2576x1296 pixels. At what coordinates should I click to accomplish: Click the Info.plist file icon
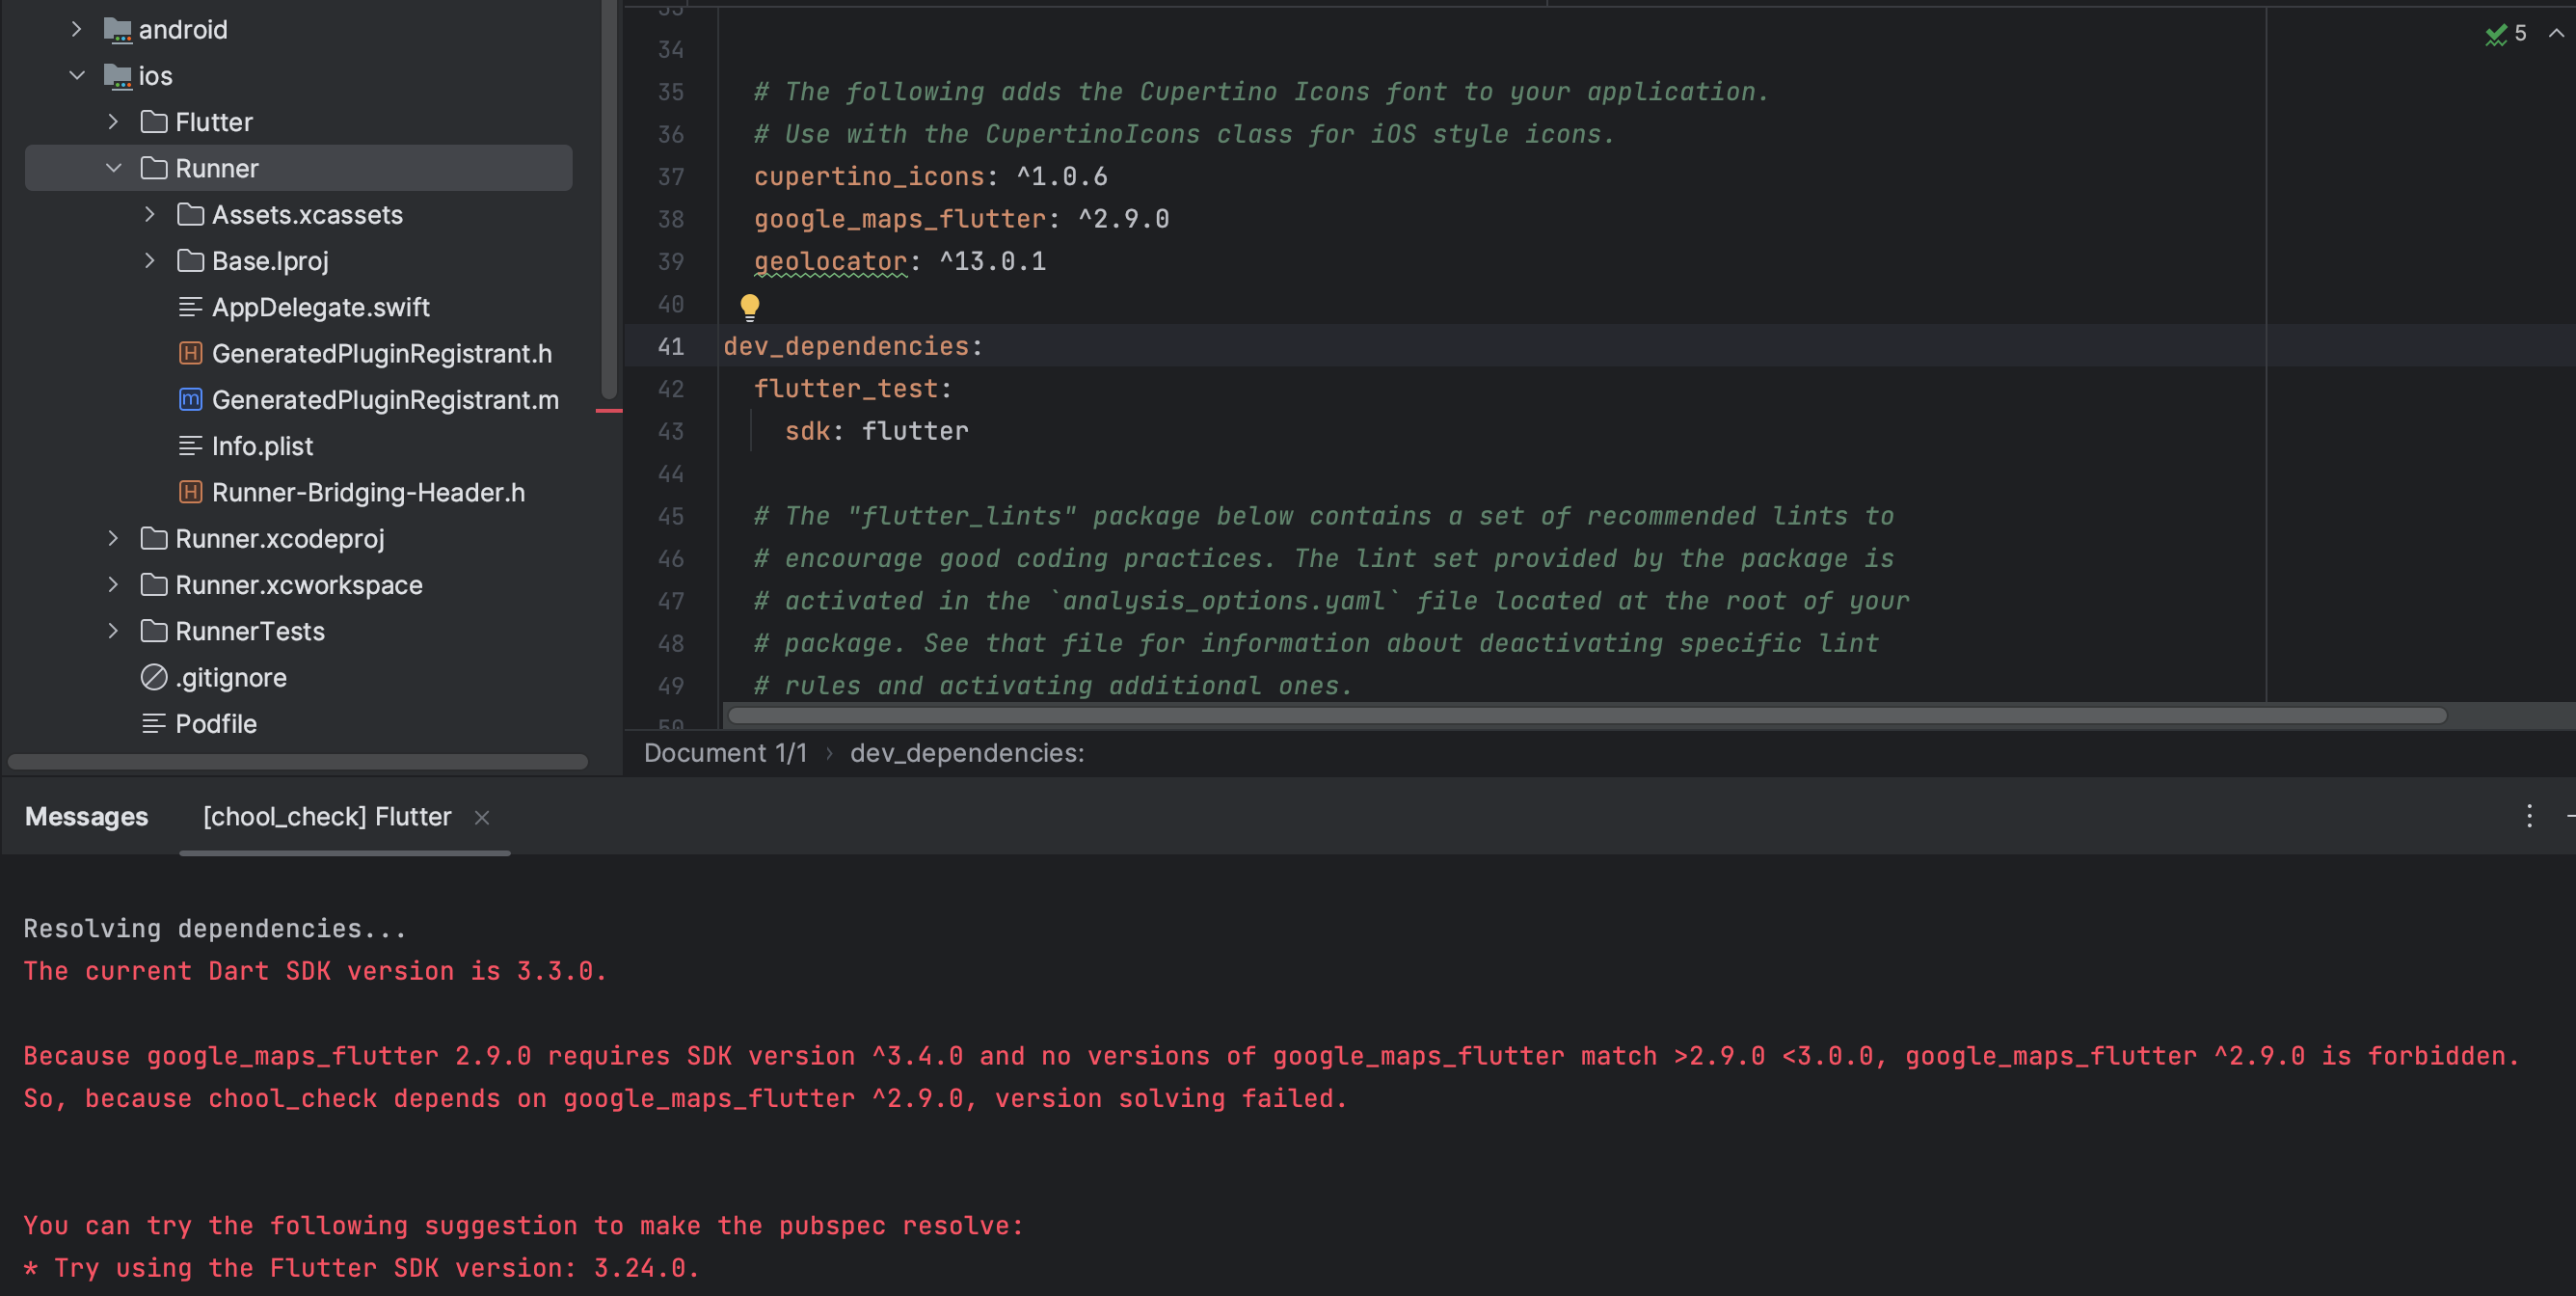click(x=191, y=446)
